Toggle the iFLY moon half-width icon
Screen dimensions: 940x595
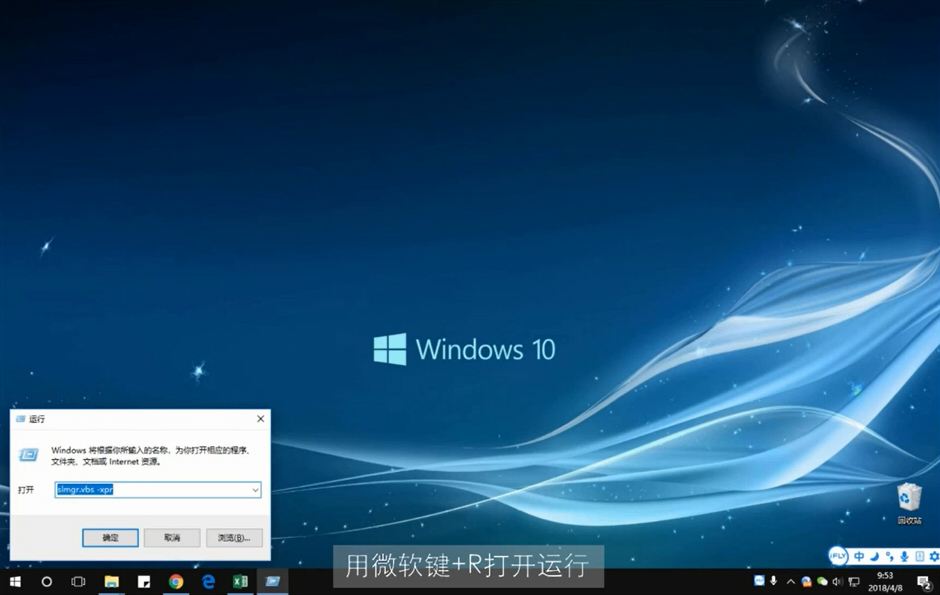pyautogui.click(x=875, y=557)
